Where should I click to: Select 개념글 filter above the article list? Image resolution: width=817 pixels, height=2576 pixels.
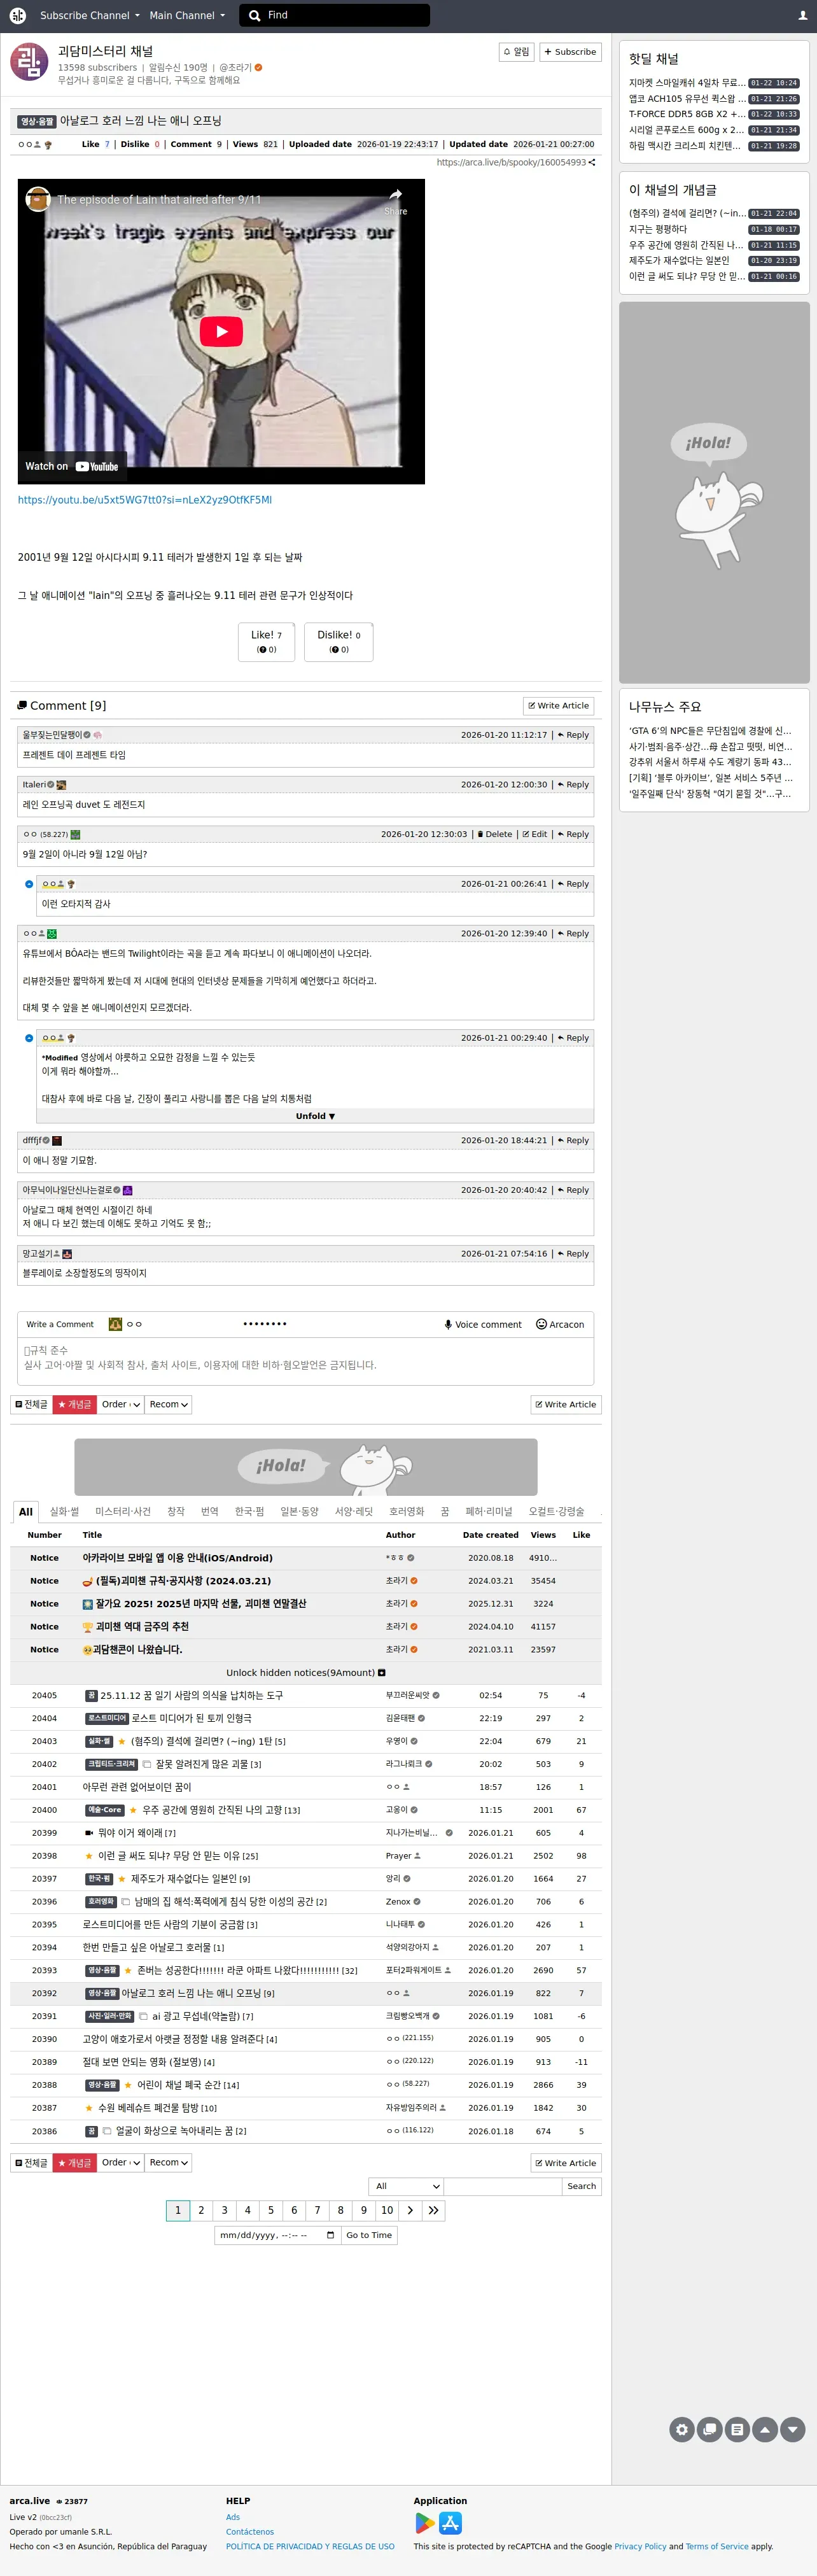pyautogui.click(x=74, y=1405)
